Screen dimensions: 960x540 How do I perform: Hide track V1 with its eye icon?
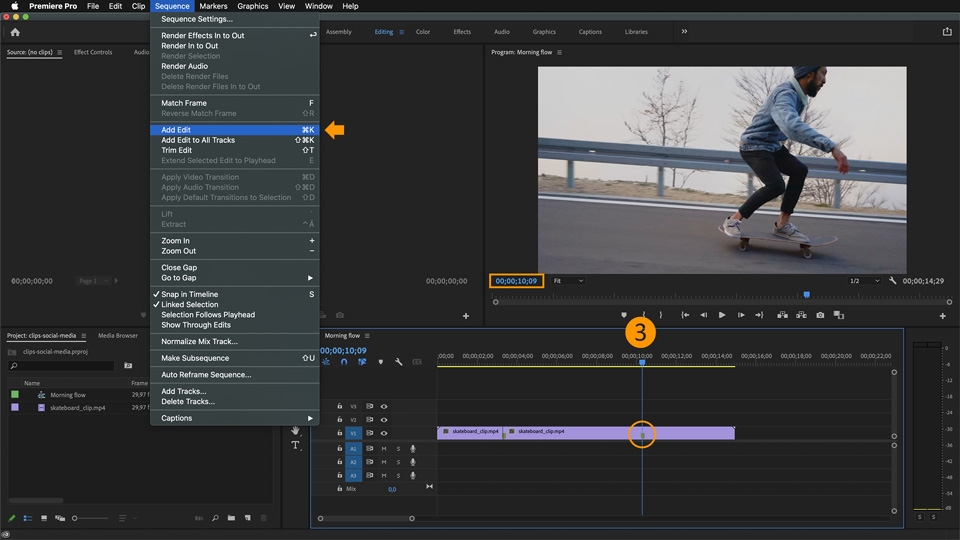(x=384, y=433)
